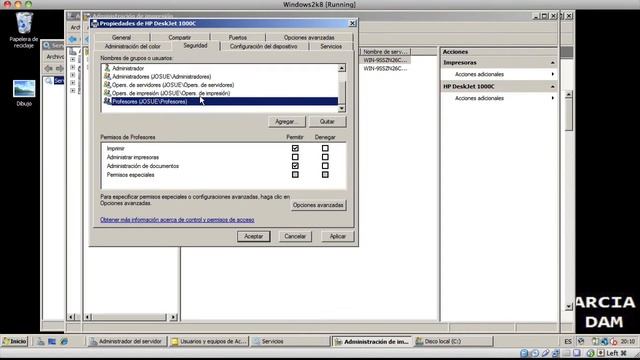Collapse HP DeskJet 1000C section in Acciones
Image resolution: width=640 pixels, height=360 pixels.
click(552, 87)
